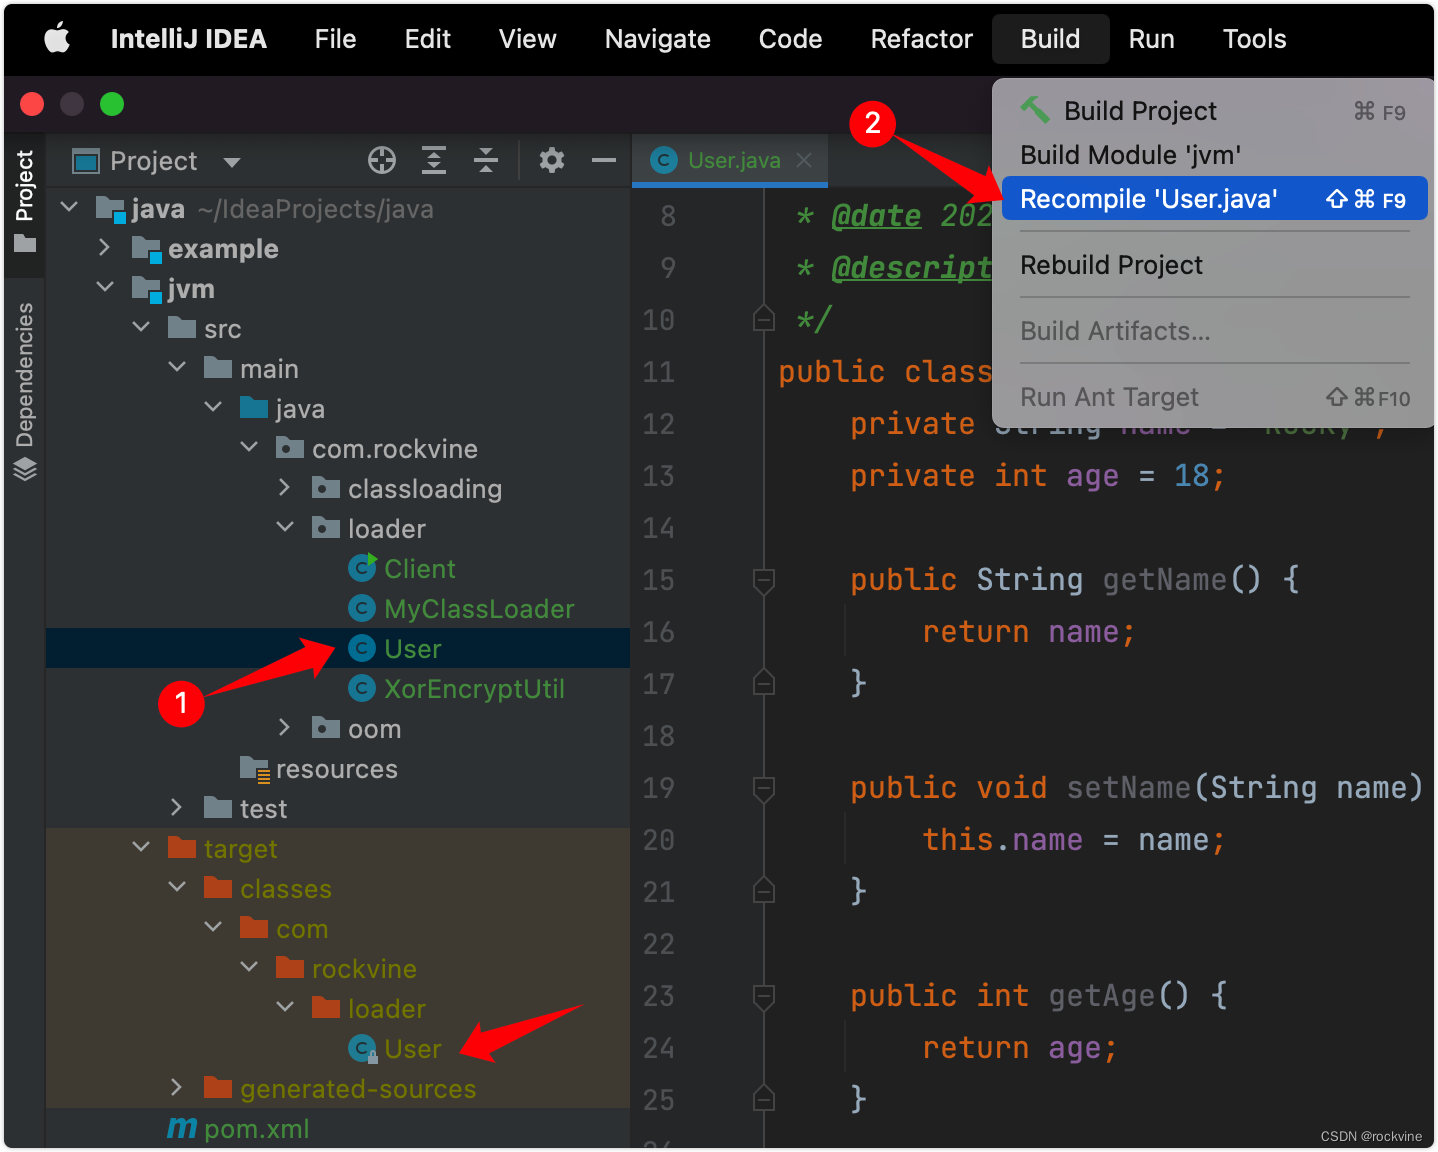The width and height of the screenshot is (1438, 1152).
Task: Collapse the src folder
Action: [x=141, y=327]
